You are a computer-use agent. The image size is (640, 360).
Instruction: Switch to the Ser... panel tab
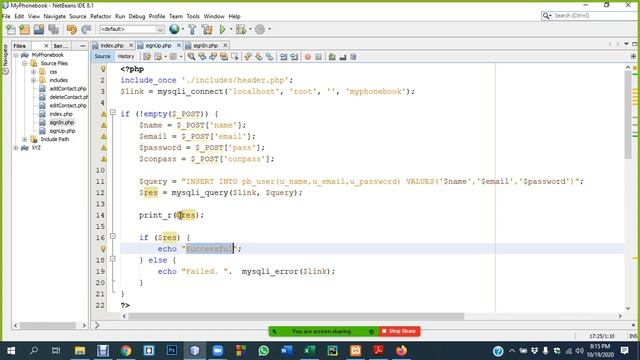point(60,46)
